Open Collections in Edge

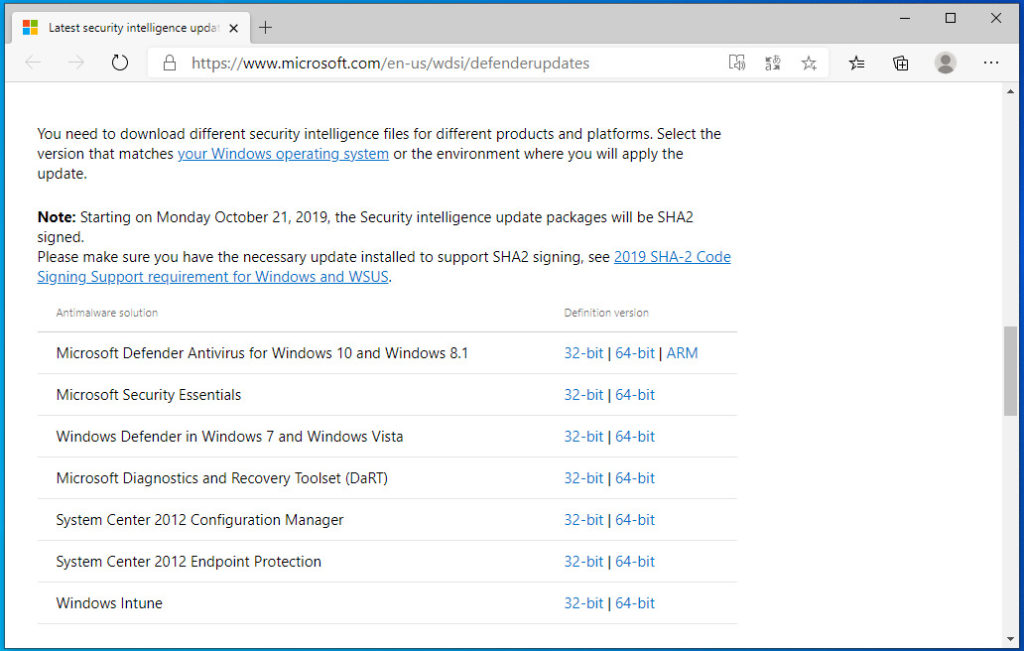(x=900, y=62)
